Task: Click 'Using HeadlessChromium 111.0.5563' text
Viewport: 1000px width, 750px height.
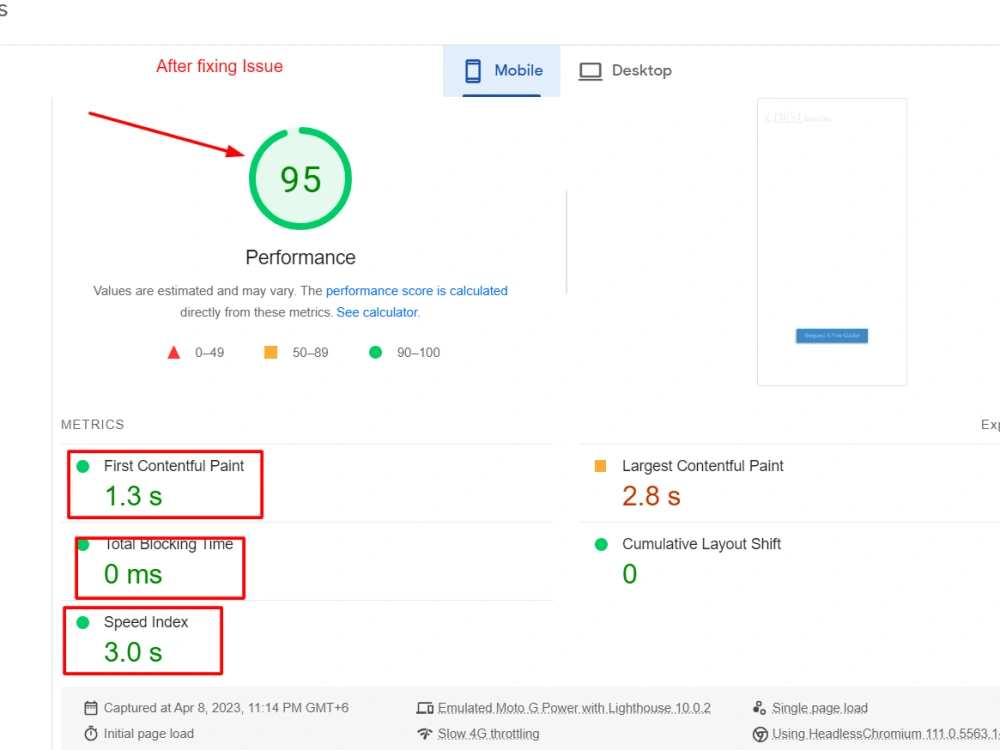Action: click(x=886, y=734)
